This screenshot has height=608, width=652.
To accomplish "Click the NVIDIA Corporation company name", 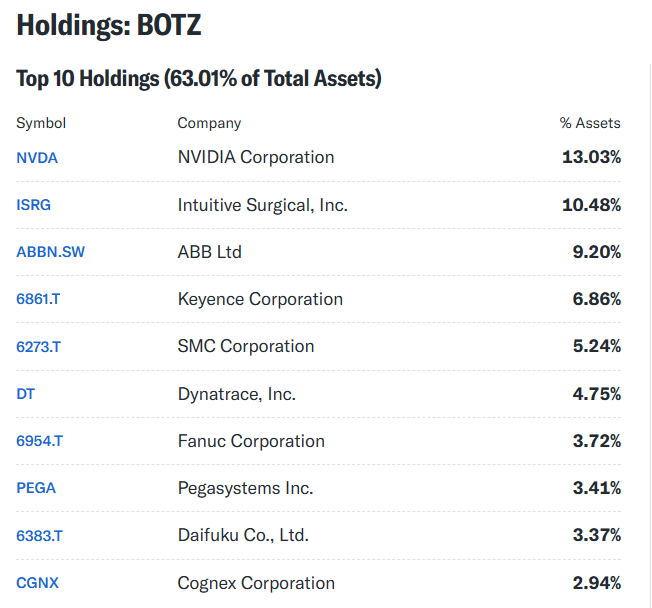I will tap(256, 157).
